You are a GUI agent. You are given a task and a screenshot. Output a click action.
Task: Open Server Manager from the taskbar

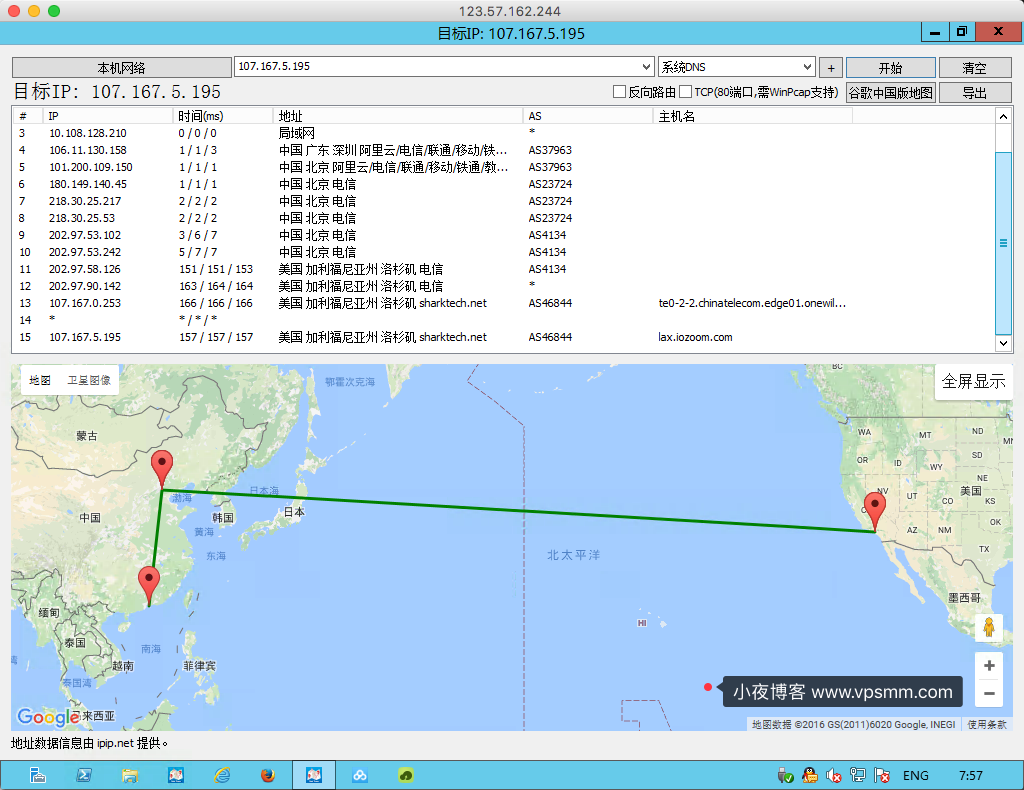[x=38, y=775]
